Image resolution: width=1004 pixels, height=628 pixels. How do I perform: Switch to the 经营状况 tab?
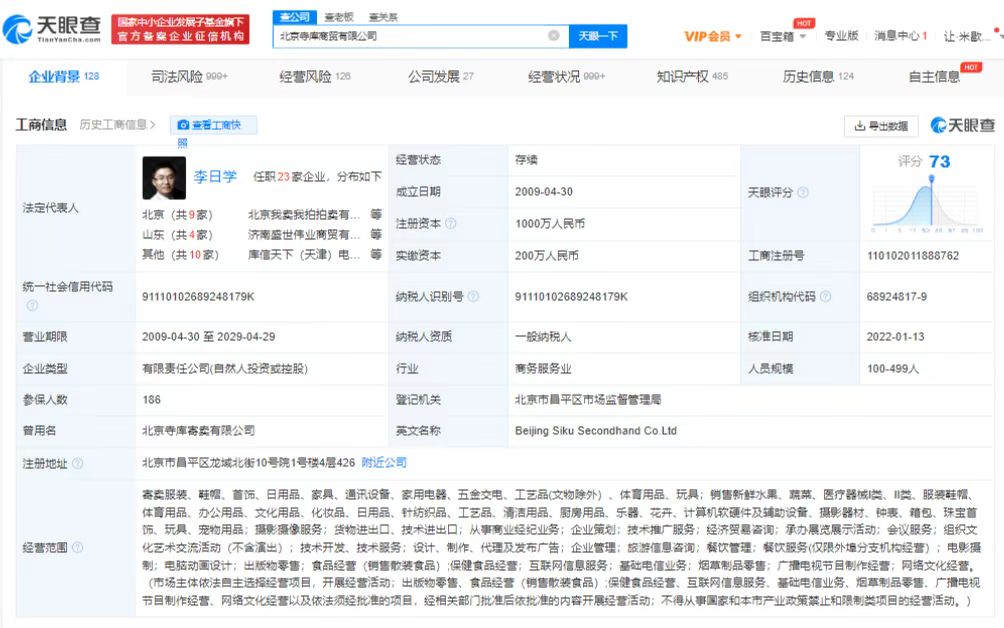(567, 77)
